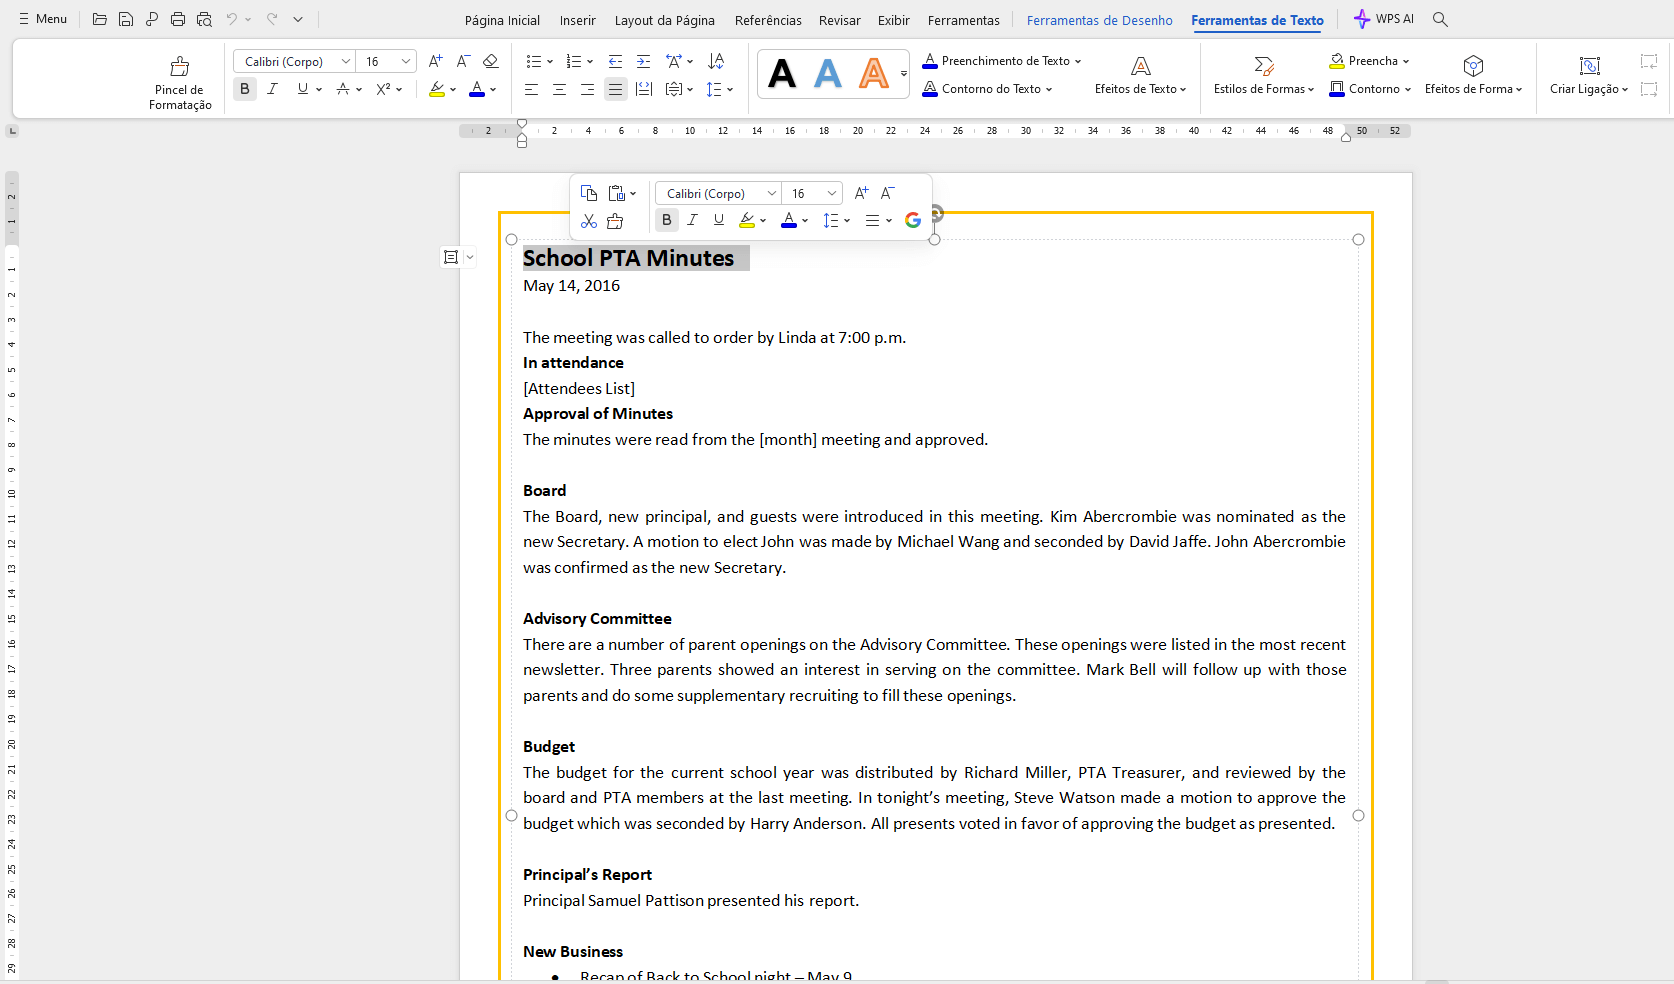
Task: Click the Google search icon in floating toolbar
Action: [x=913, y=221]
